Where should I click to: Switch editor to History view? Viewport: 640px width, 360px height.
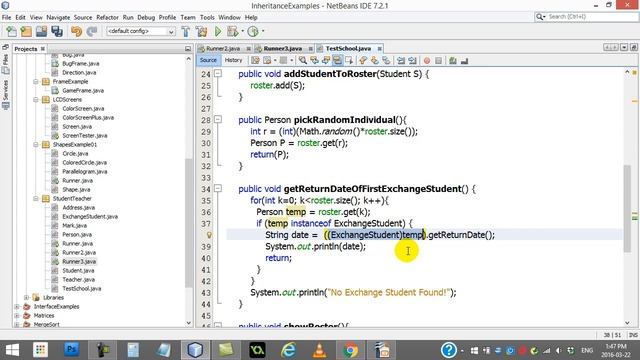233,60
